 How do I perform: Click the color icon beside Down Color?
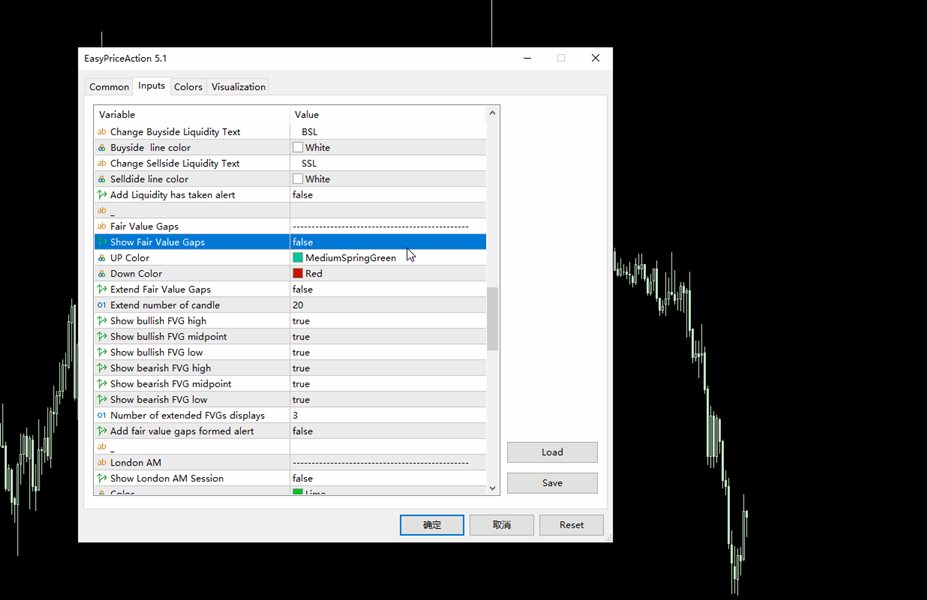[101, 274]
